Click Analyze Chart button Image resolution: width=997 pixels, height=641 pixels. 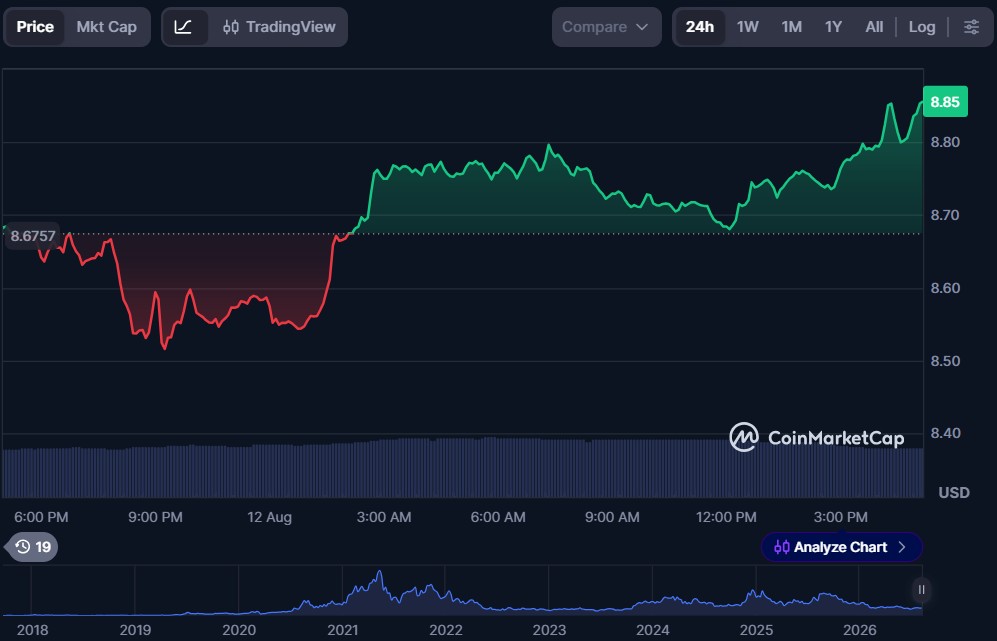click(x=841, y=547)
